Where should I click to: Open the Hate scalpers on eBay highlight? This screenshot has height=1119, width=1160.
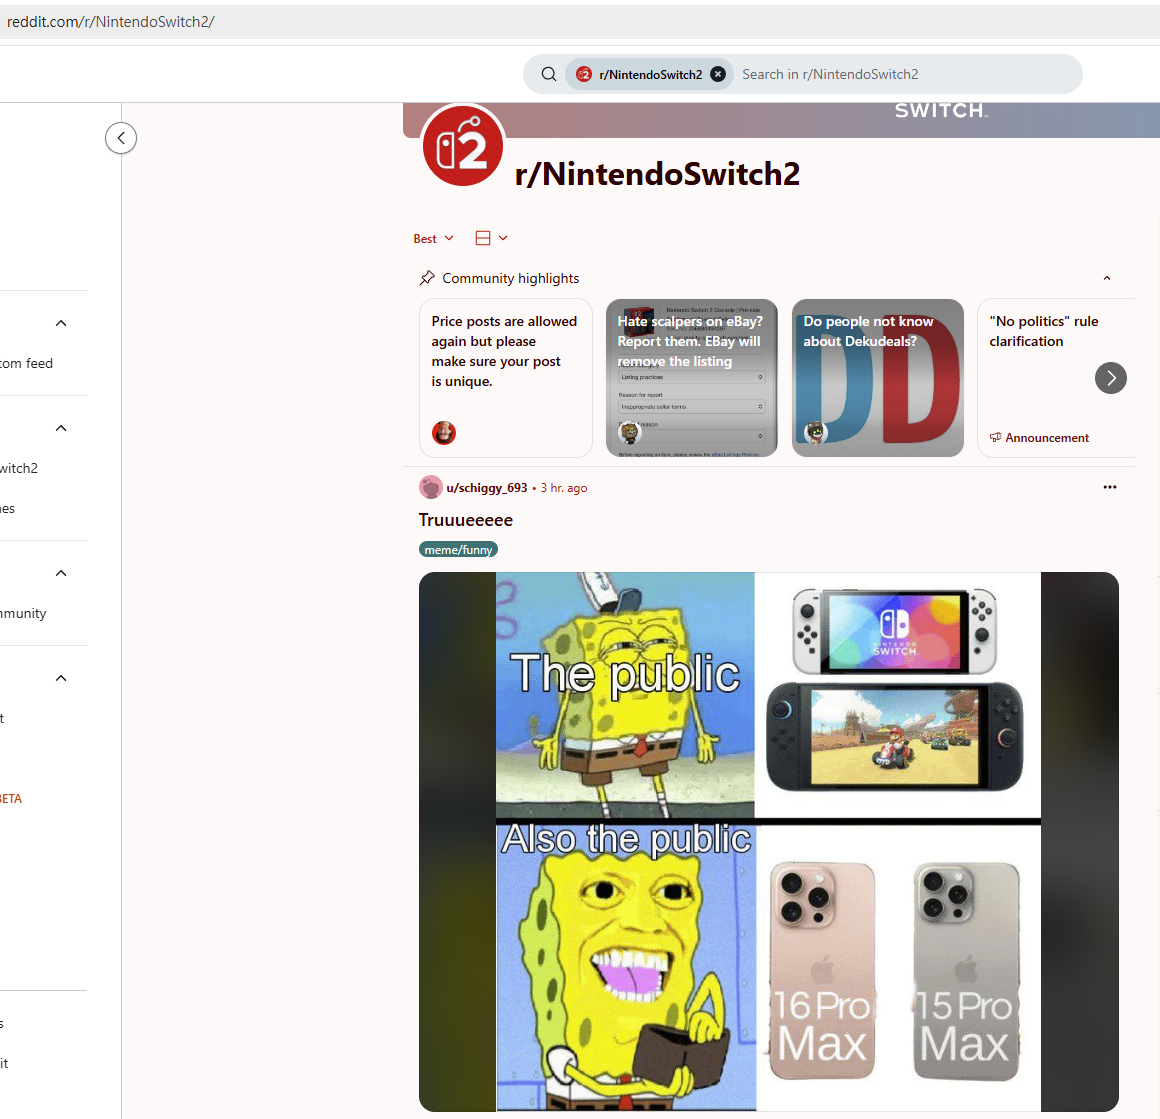pyautogui.click(x=692, y=378)
